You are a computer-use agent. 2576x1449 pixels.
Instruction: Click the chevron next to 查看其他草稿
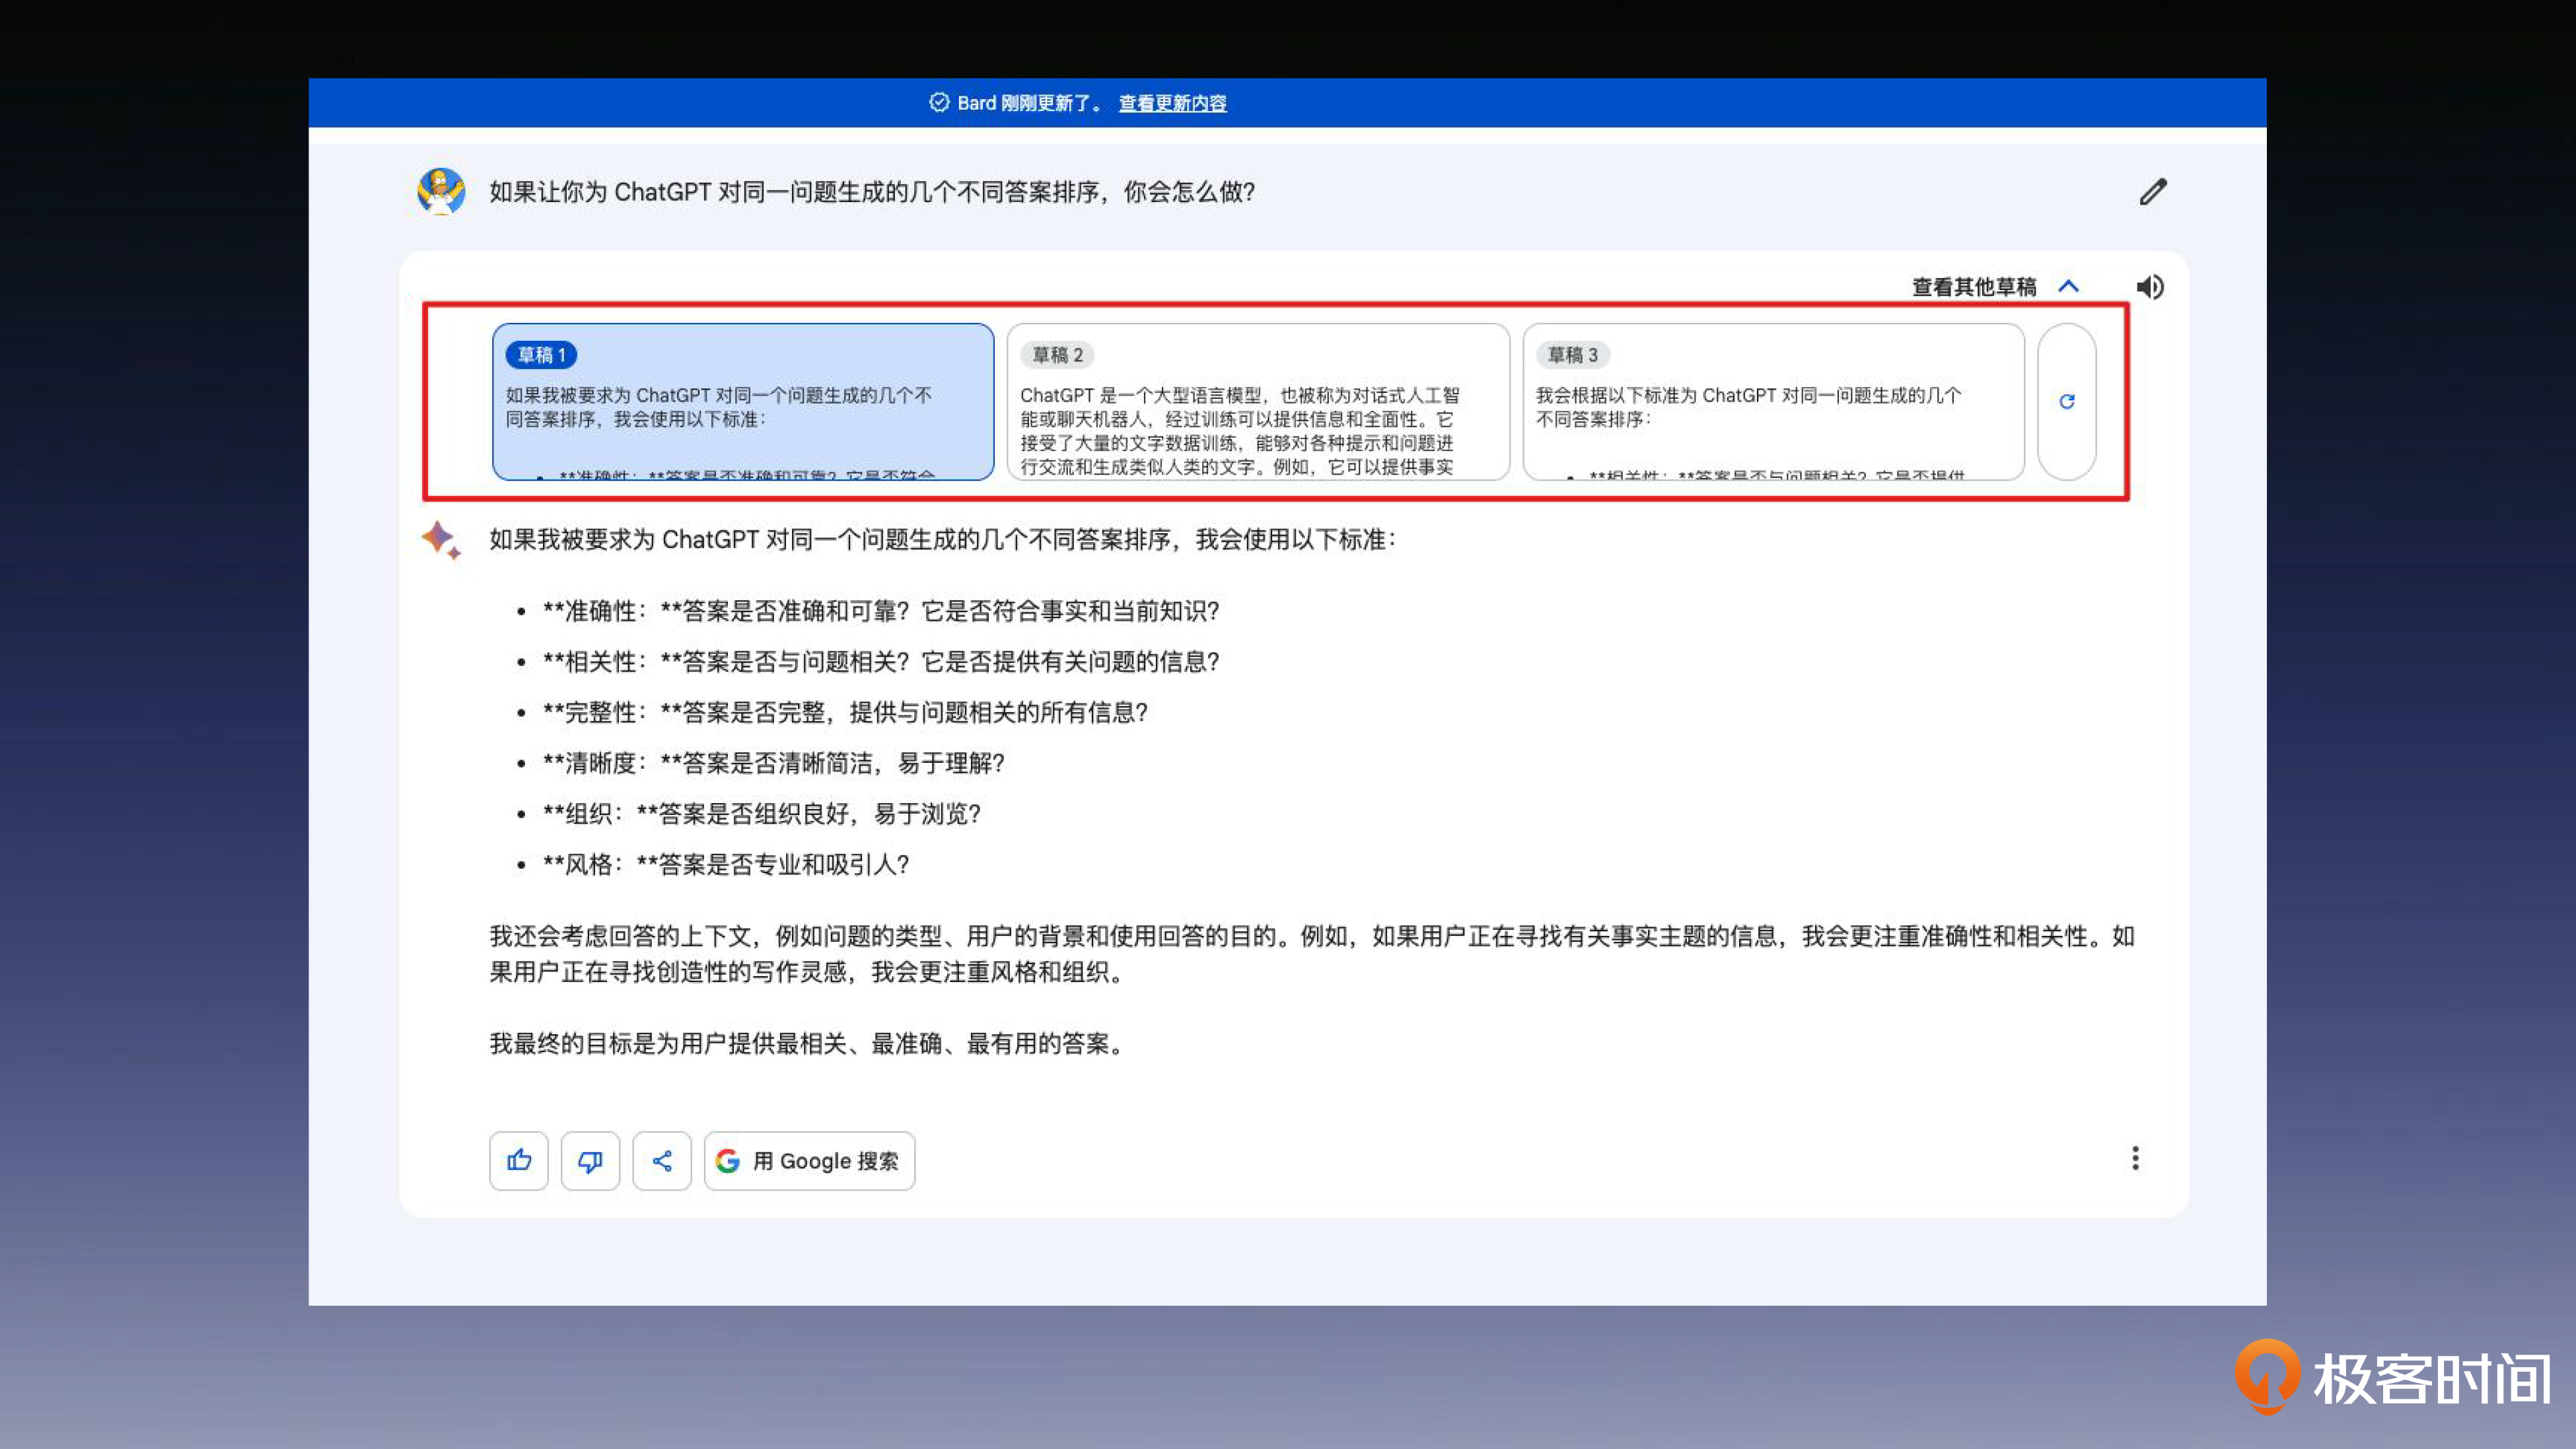2068,287
